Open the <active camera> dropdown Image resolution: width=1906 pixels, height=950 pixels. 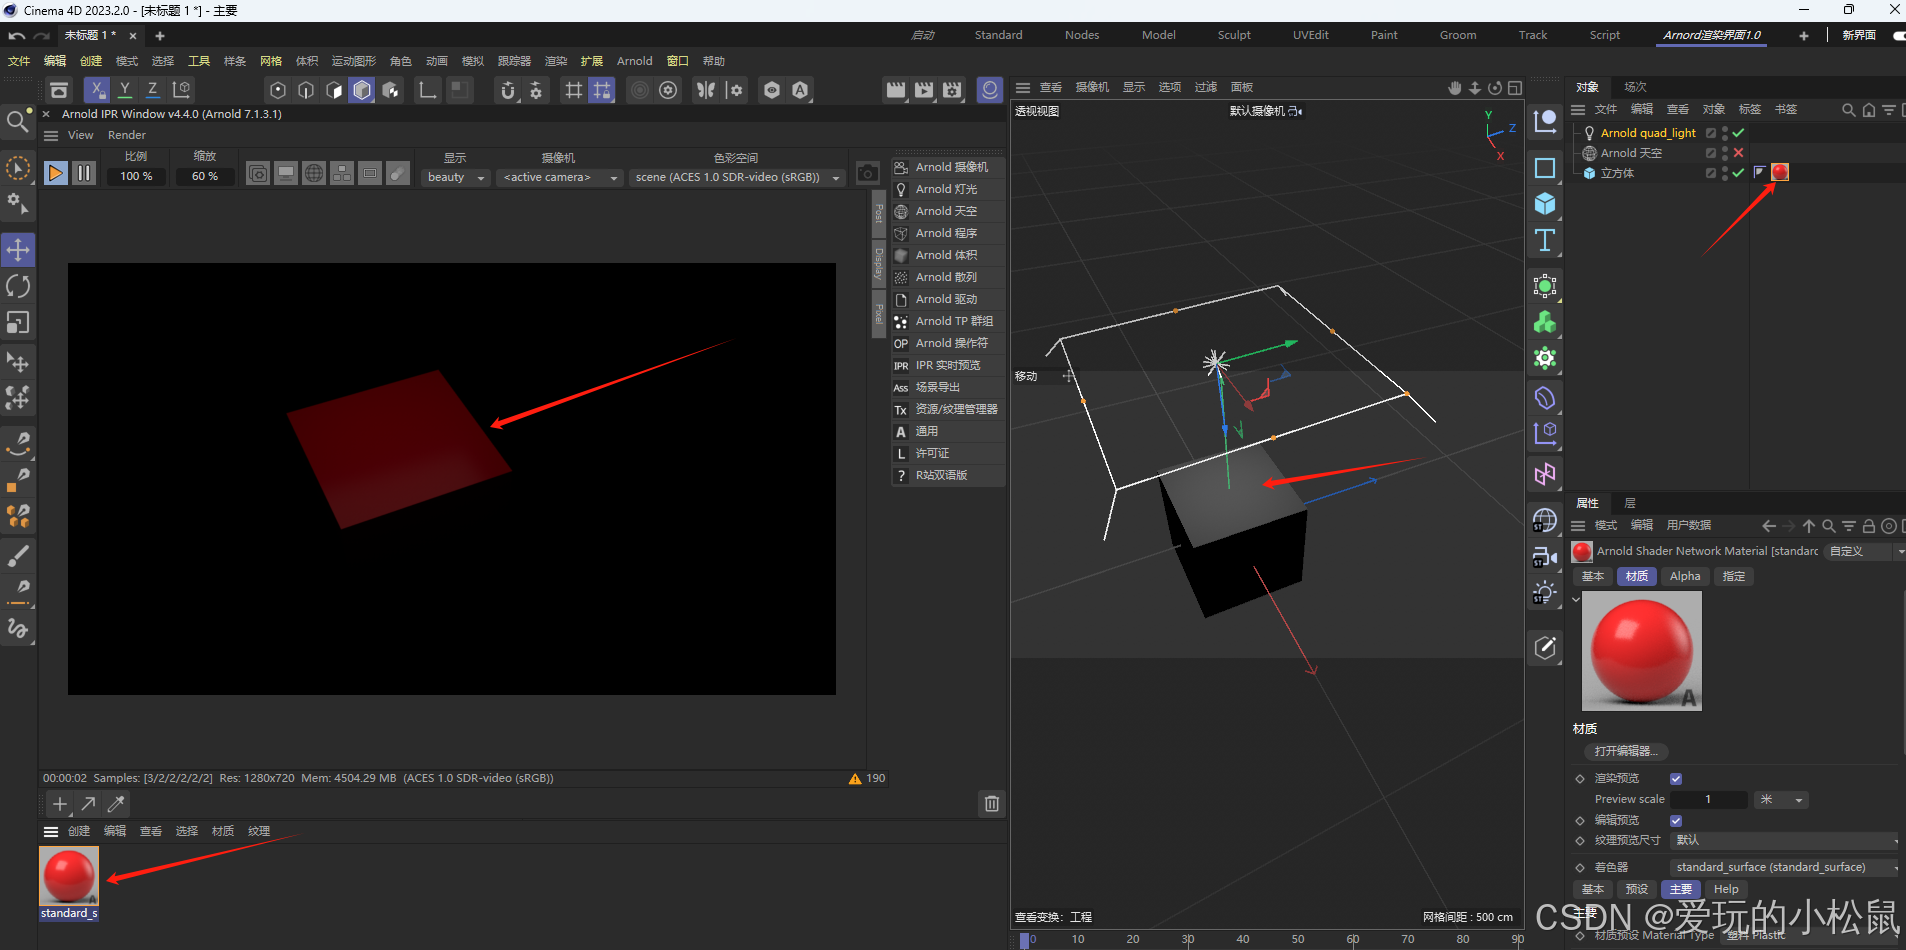(x=560, y=177)
